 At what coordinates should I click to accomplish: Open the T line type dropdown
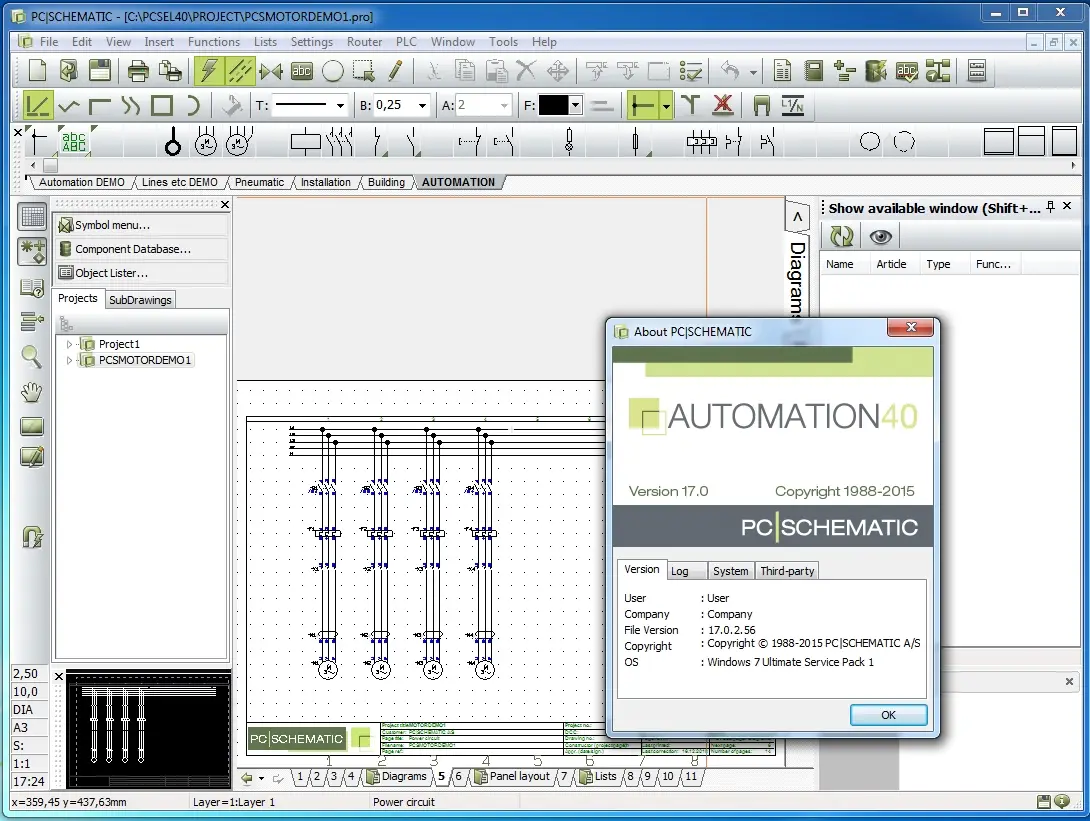[x=340, y=106]
